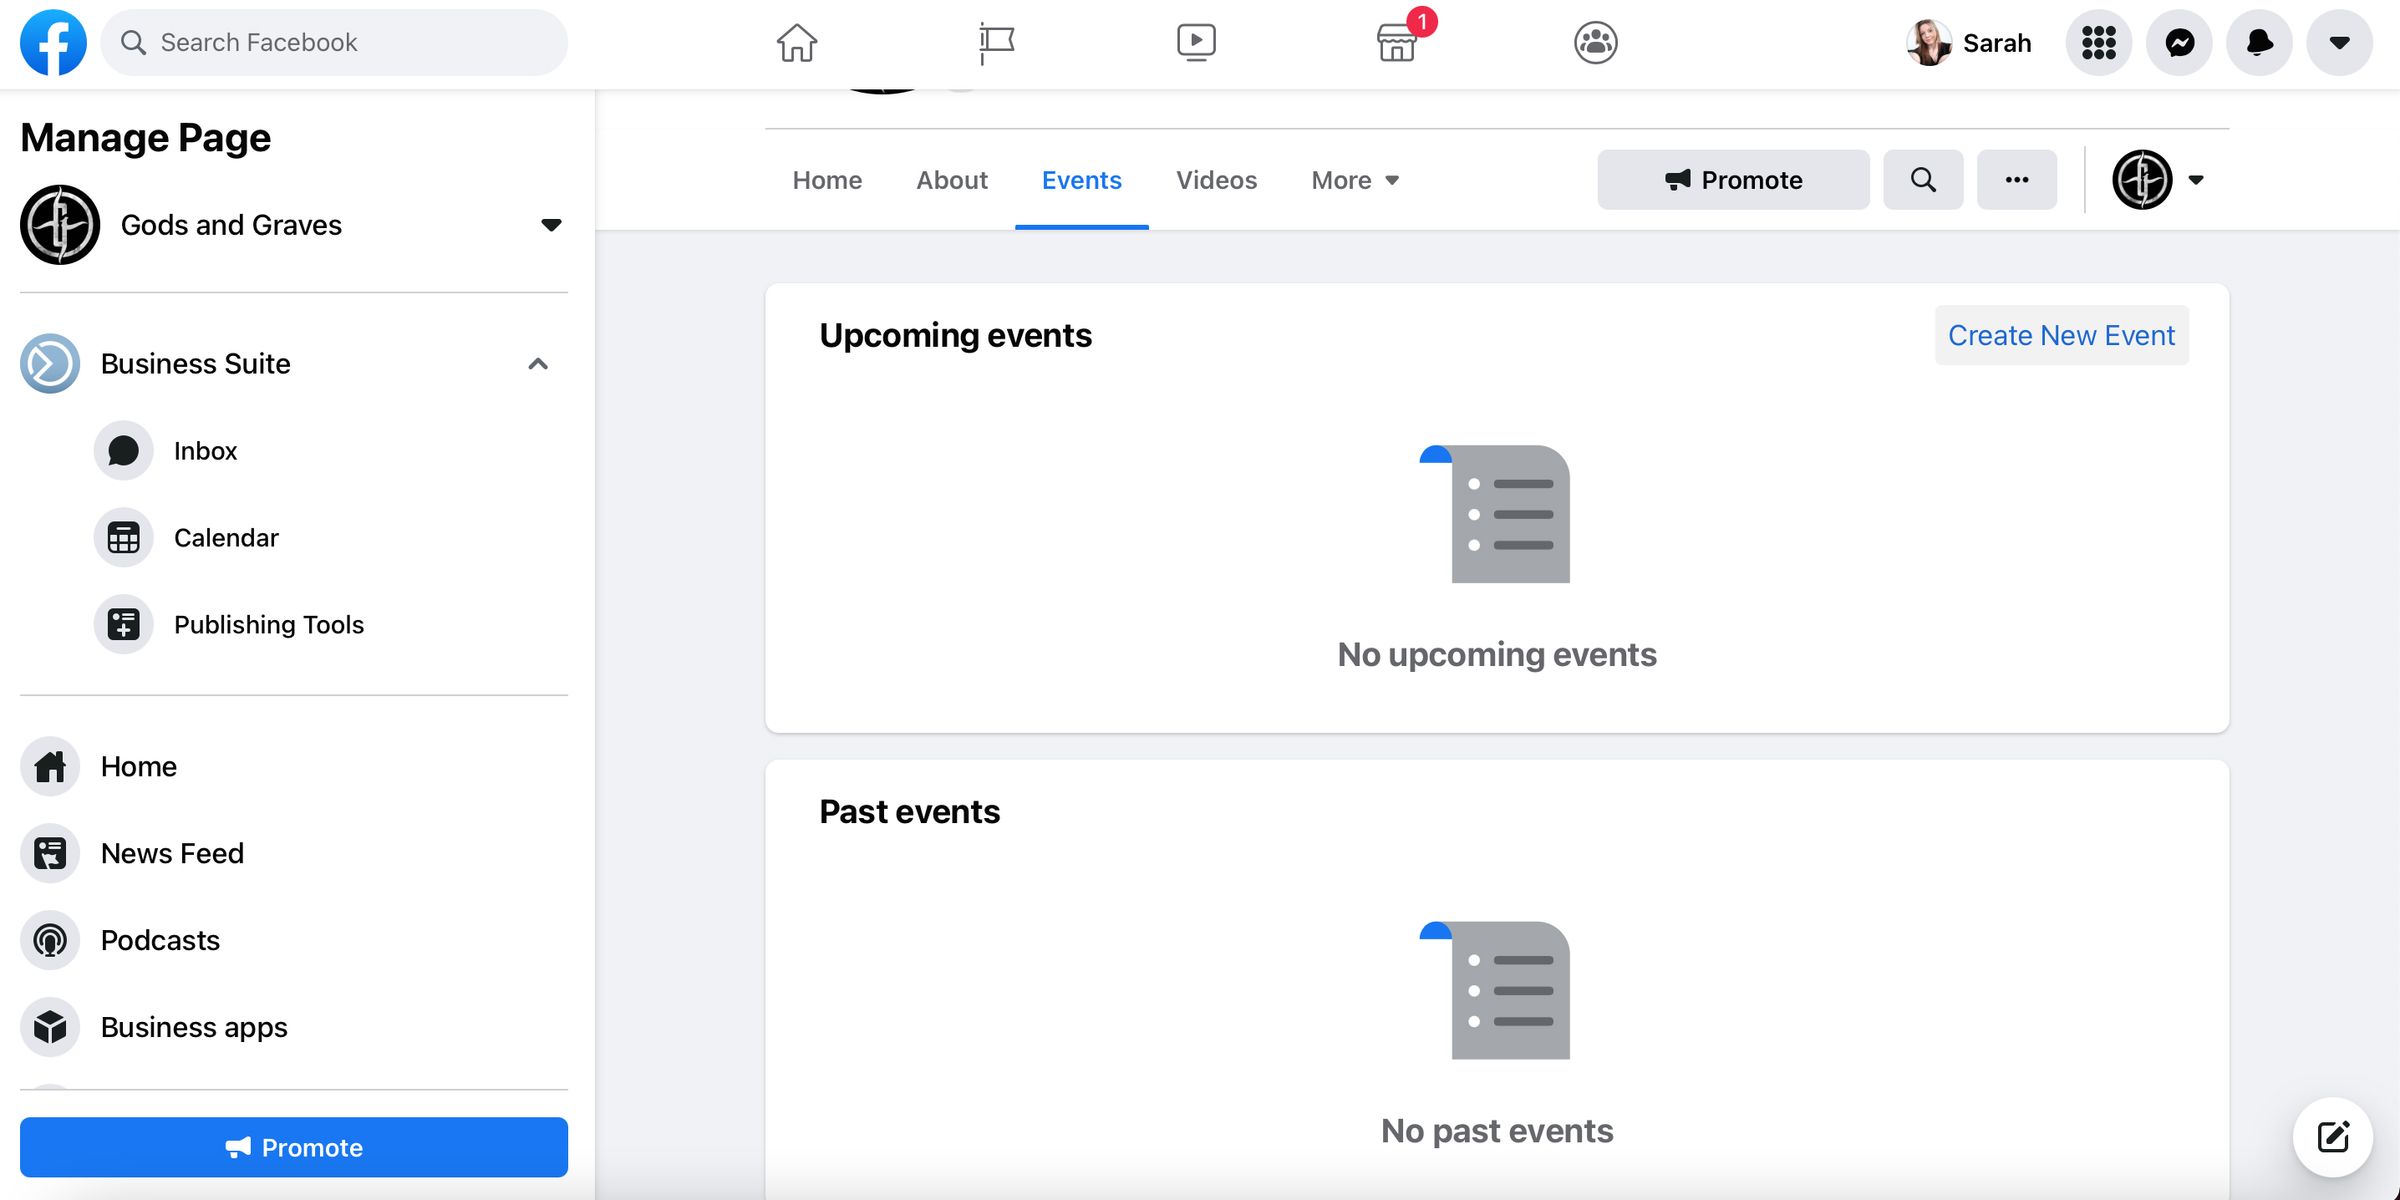Screen dimensions: 2400x1200
Task: Click the Marketplace icon in top navbar
Action: click(x=1396, y=41)
